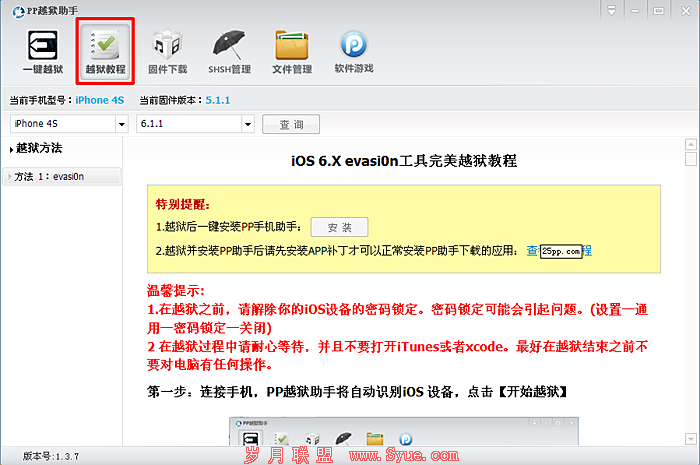Image resolution: width=700 pixels, height=465 pixels.
Task: Open the 软件游戏 apps and games icon
Action: (354, 51)
